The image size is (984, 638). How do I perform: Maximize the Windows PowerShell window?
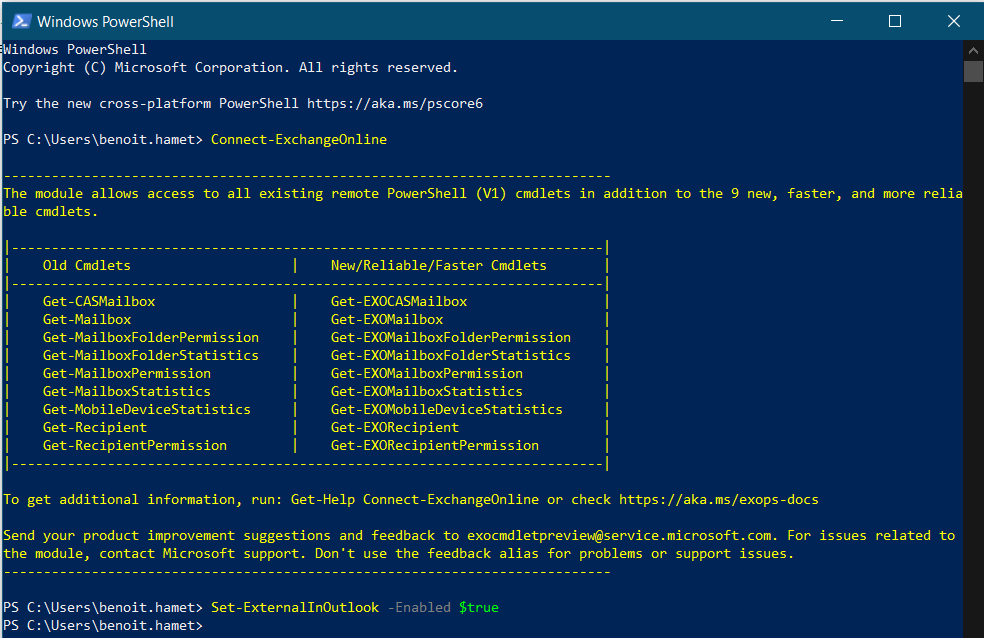click(895, 21)
